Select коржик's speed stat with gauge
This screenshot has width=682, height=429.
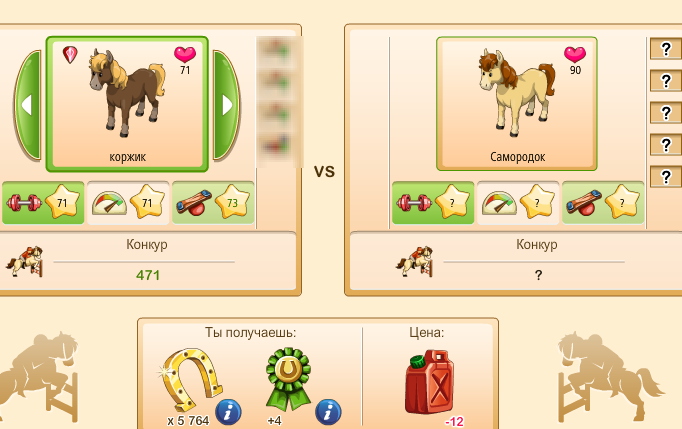point(128,203)
